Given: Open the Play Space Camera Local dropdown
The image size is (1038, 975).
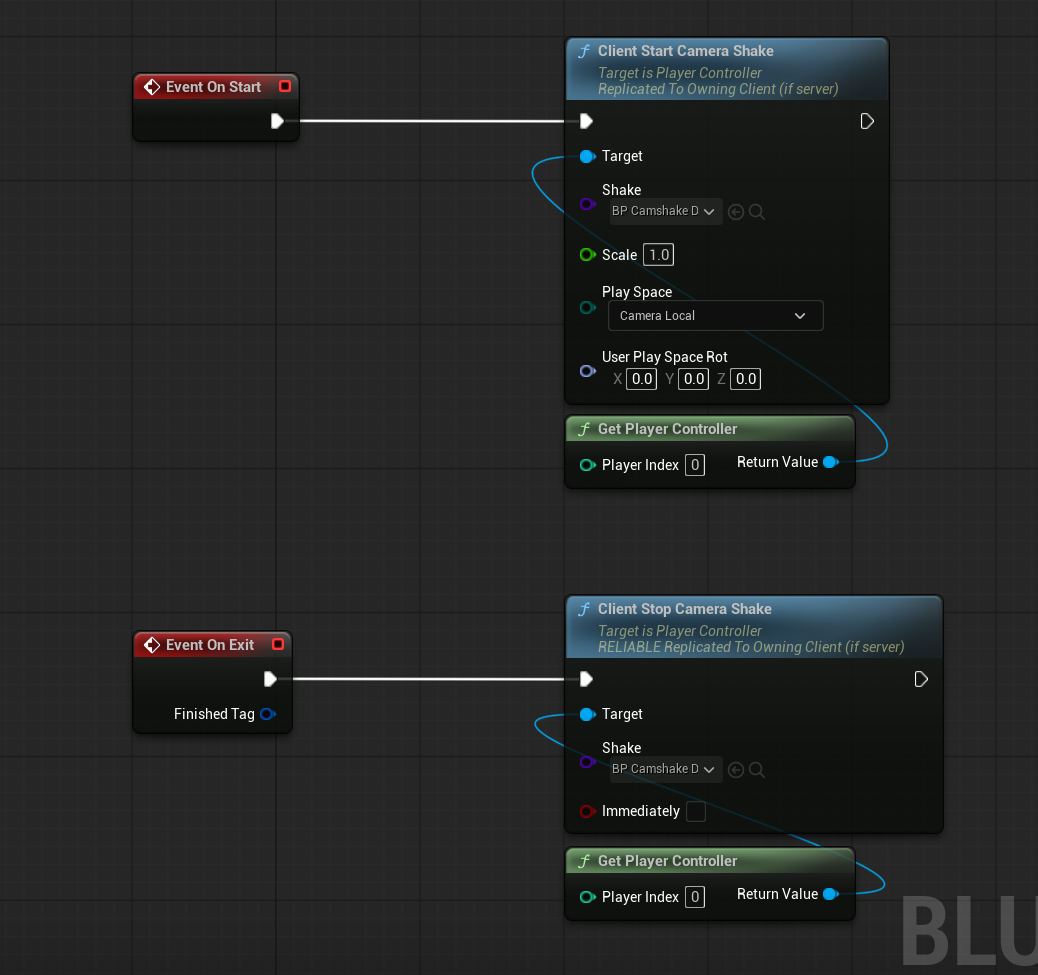Looking at the screenshot, I should [715, 316].
